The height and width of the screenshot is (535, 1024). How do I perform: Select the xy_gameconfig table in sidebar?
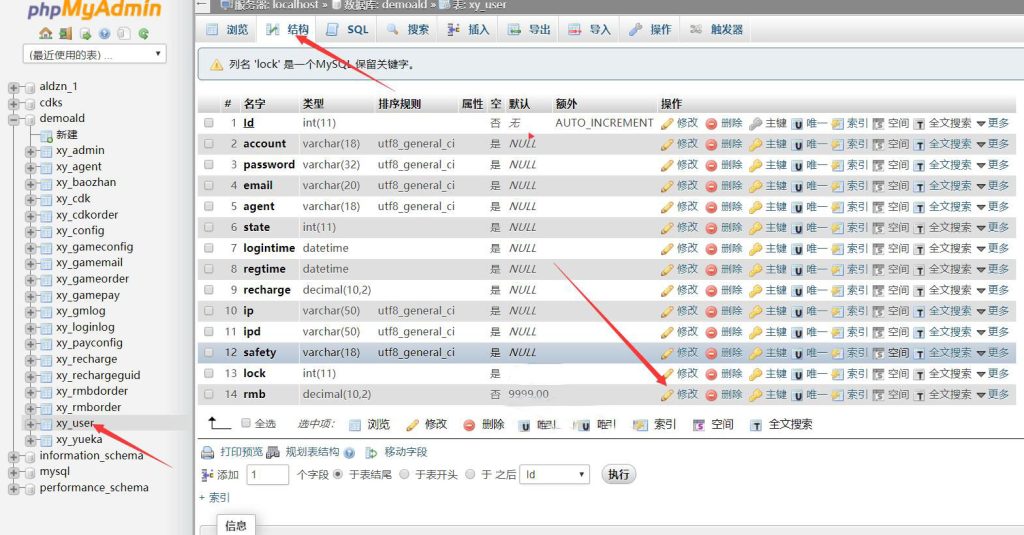[95, 247]
